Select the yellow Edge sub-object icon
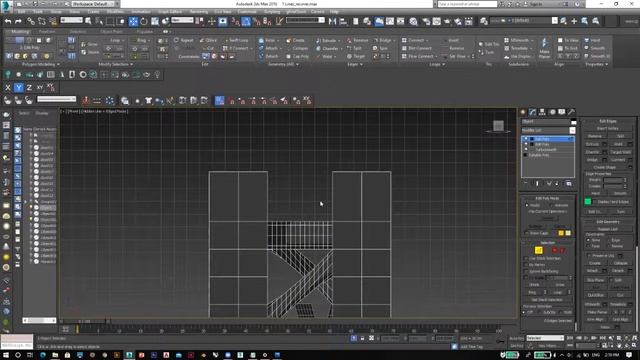Image resolution: width=640 pixels, height=360 pixels. 539,250
